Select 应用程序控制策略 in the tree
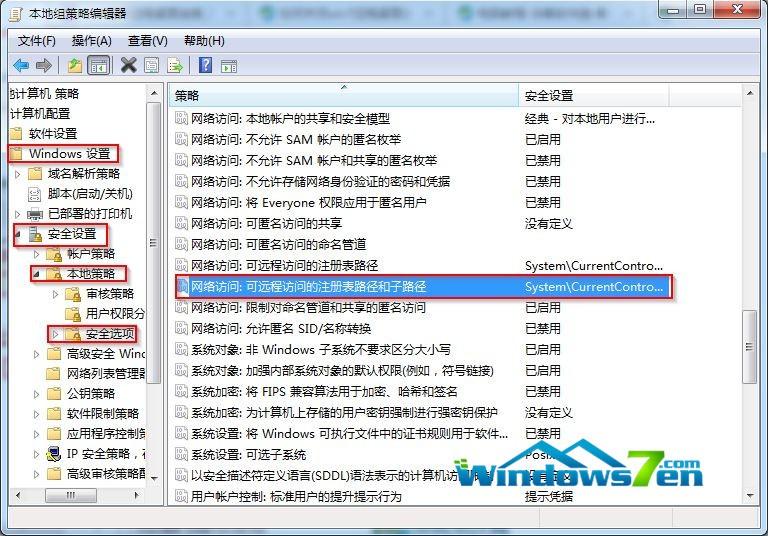 tap(106, 434)
